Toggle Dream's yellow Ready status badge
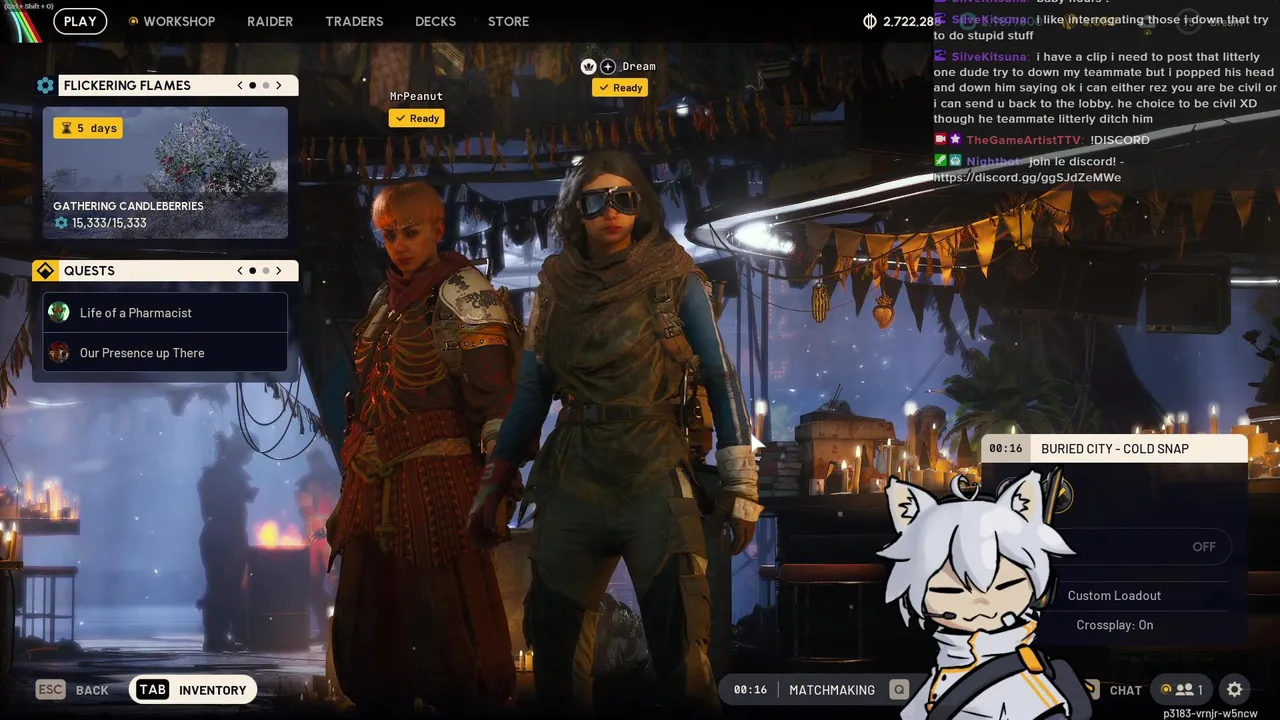This screenshot has height=720, width=1280. pyautogui.click(x=620, y=88)
